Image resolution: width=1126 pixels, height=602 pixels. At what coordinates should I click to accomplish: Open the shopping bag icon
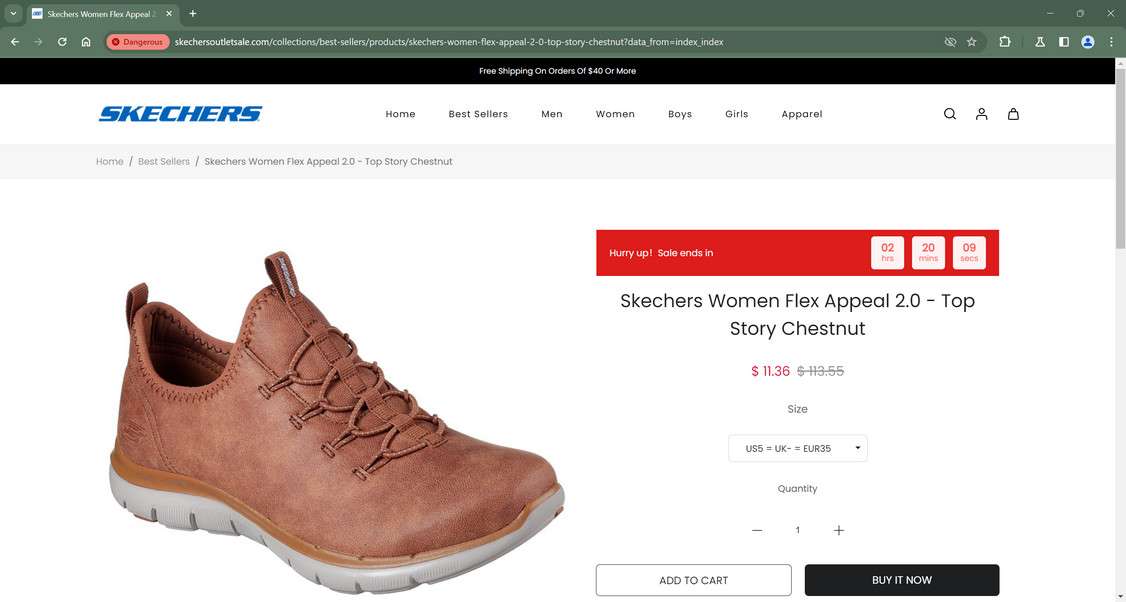(1013, 114)
